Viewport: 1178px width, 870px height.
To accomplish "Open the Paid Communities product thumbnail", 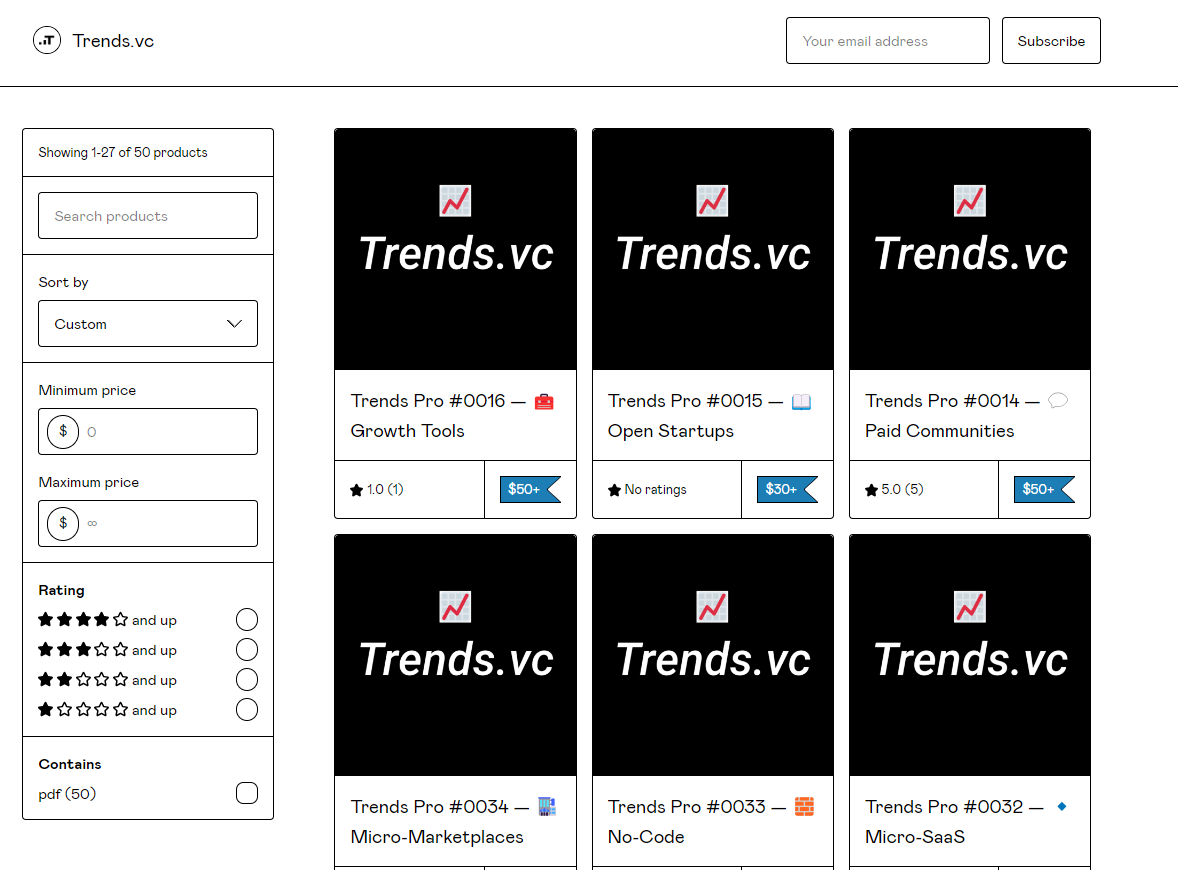I will 970,249.
